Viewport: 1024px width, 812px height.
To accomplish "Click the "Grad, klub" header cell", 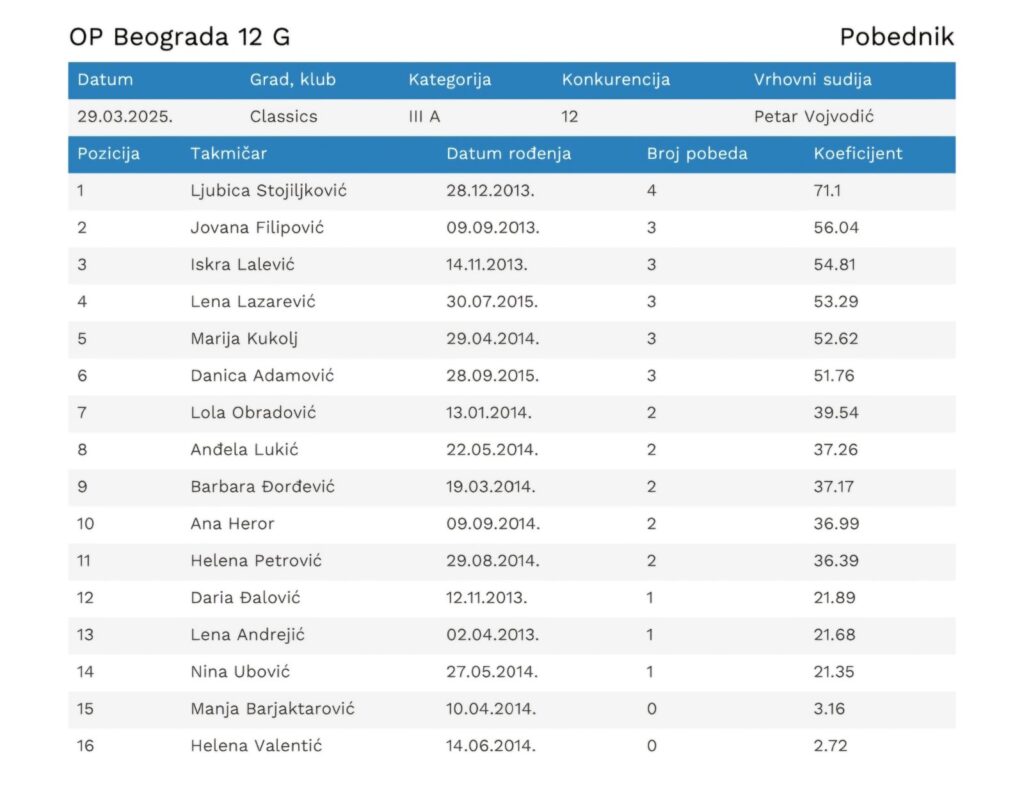I will 293,80.
